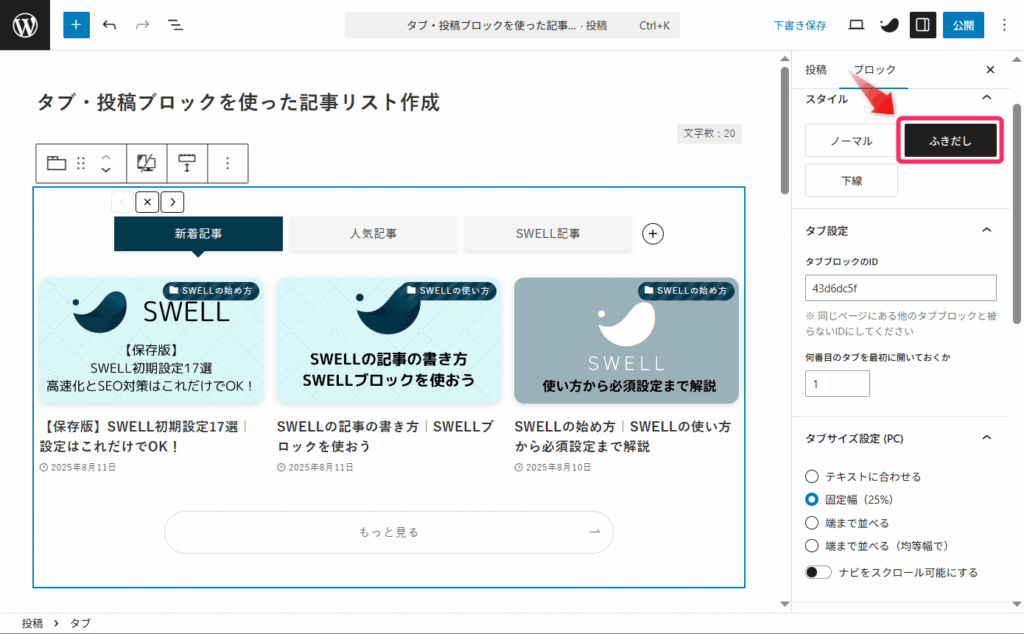Click タブ in the bottom breadcrumb

click(x=80, y=623)
